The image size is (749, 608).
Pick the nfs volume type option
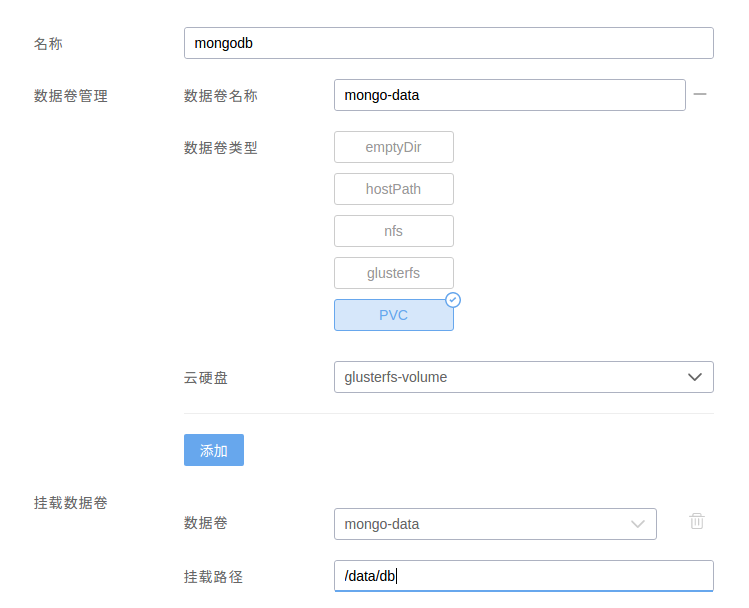tap(393, 231)
